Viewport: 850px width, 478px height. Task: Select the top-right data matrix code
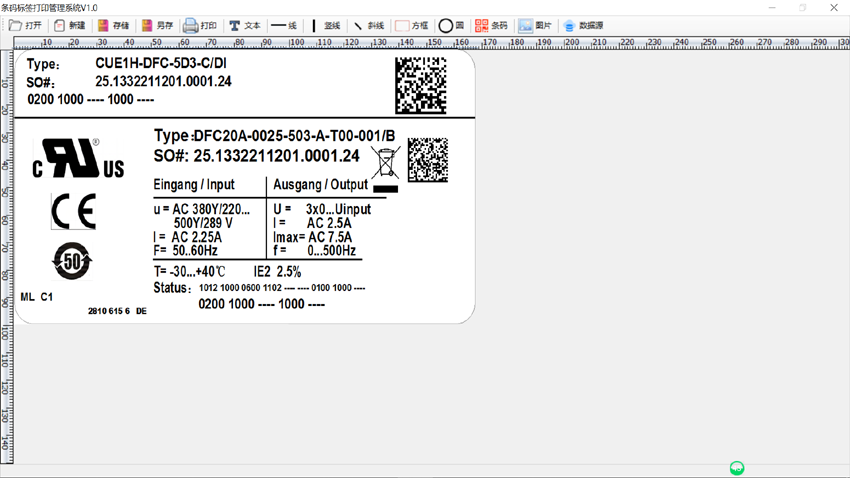420,85
